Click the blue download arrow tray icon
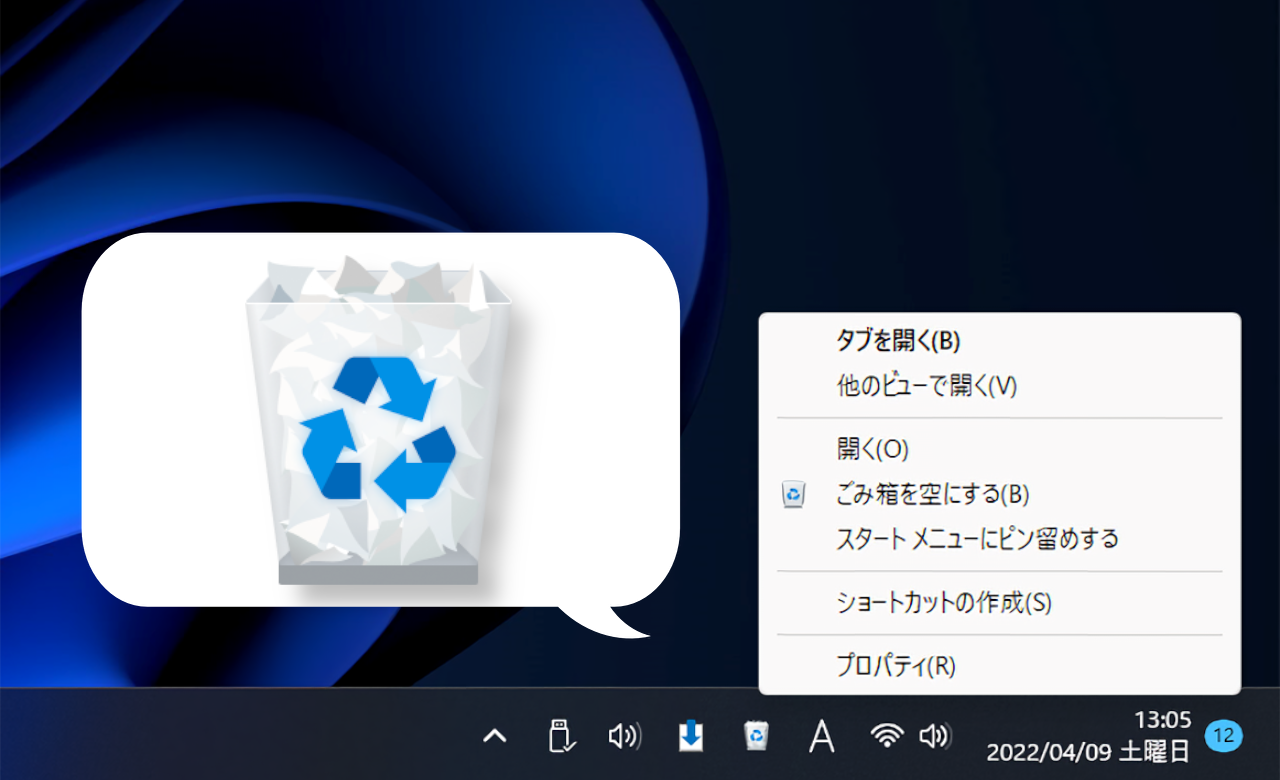Image resolution: width=1280 pixels, height=780 pixels. coord(691,737)
